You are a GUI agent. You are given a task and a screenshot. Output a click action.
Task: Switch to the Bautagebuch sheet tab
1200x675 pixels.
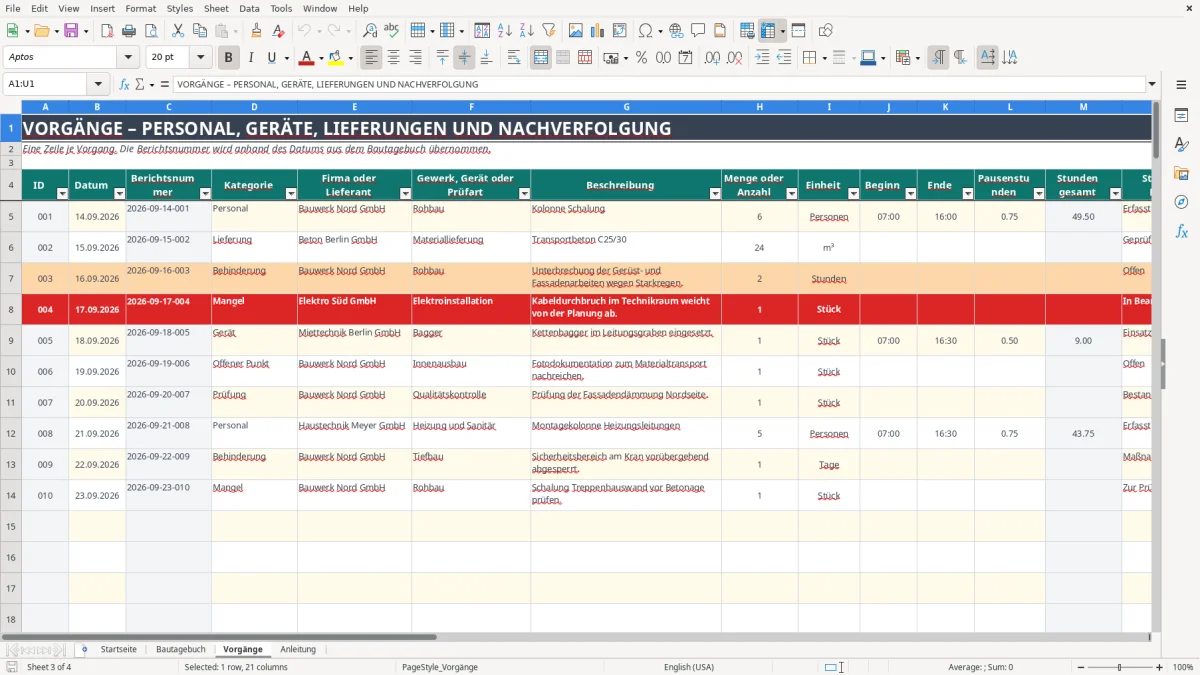(x=181, y=649)
